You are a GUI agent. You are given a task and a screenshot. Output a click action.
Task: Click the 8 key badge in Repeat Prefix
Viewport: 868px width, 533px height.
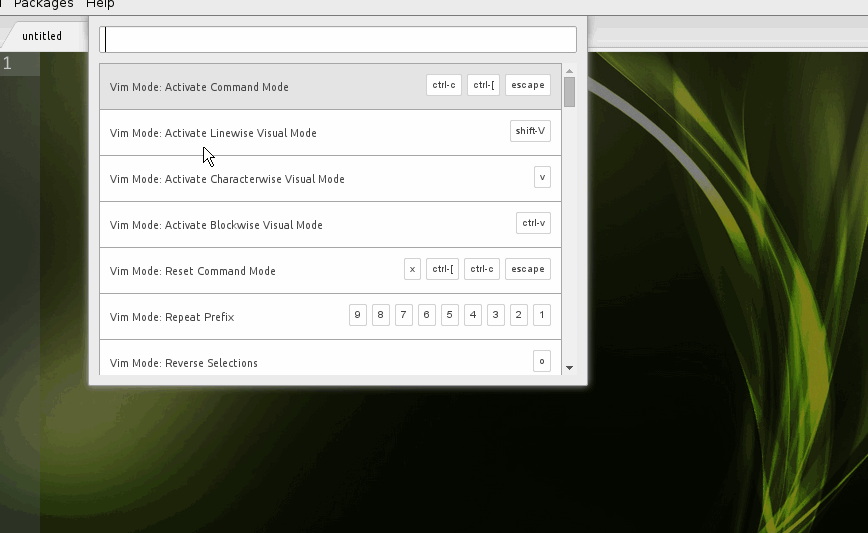(x=381, y=315)
